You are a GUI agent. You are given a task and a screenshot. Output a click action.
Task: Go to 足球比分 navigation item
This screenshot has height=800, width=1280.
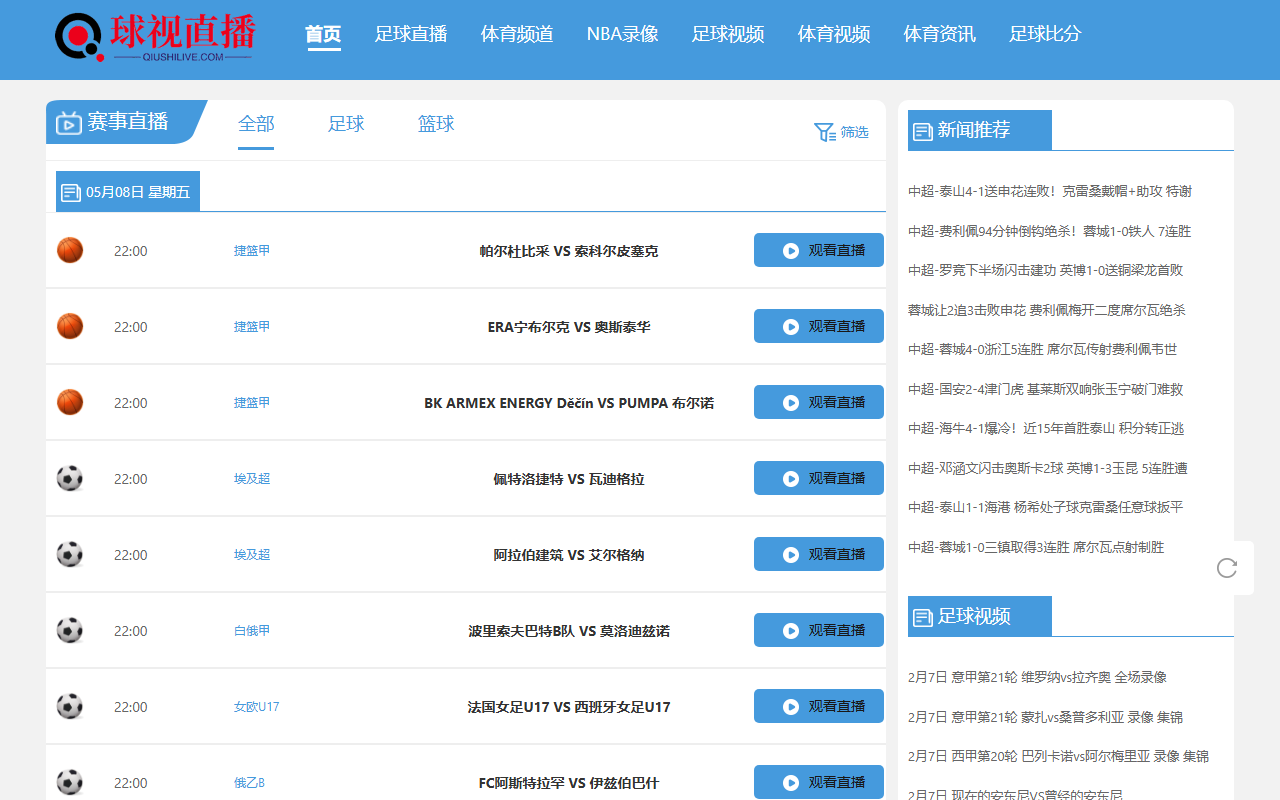click(x=1046, y=34)
